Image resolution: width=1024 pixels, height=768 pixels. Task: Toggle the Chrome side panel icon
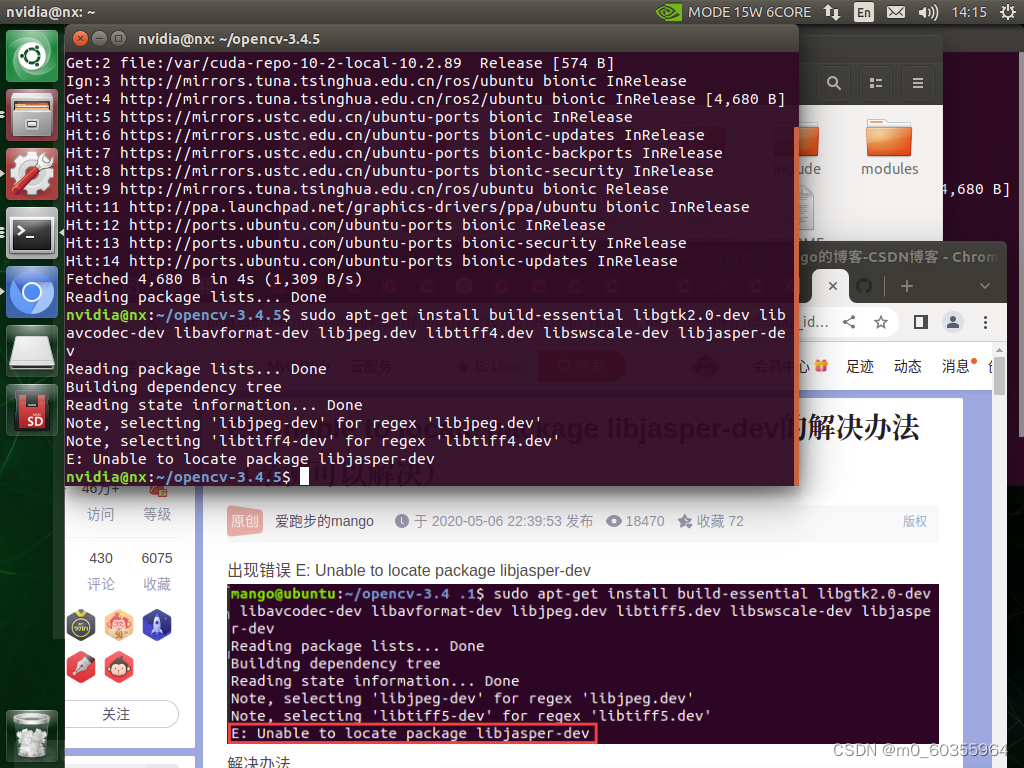pos(921,322)
